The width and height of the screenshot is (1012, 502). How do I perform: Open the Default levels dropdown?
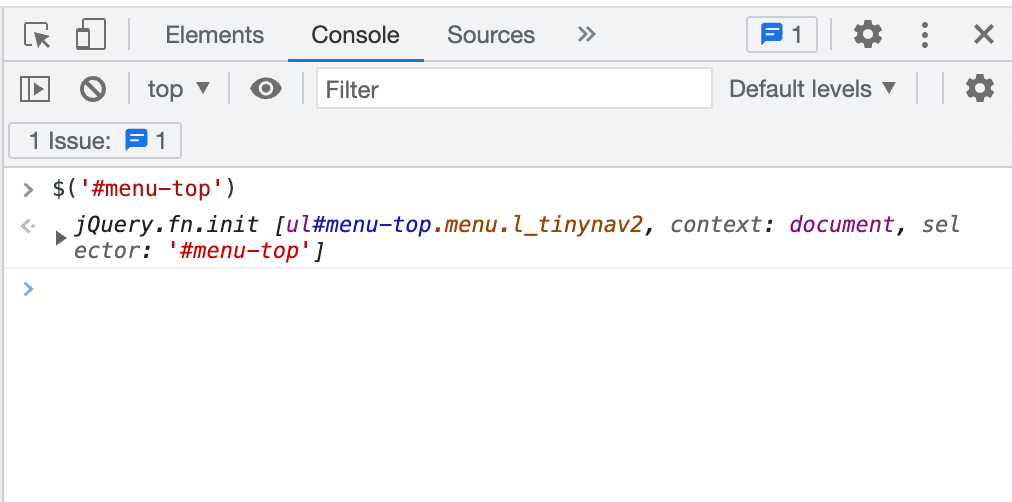[813, 88]
